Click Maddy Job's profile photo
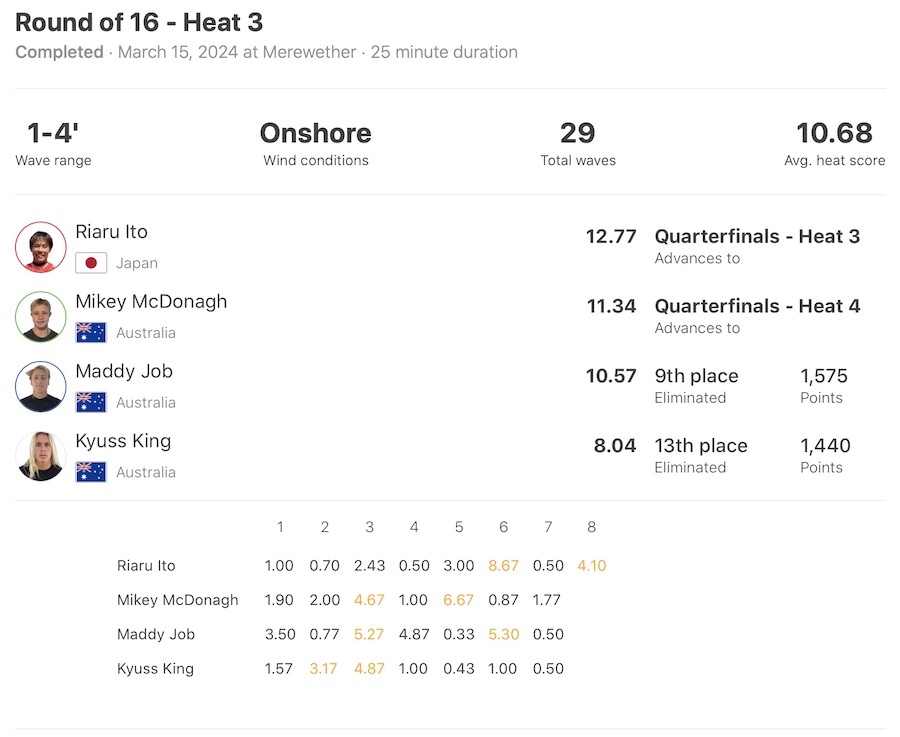This screenshot has width=900, height=737. tap(41, 387)
